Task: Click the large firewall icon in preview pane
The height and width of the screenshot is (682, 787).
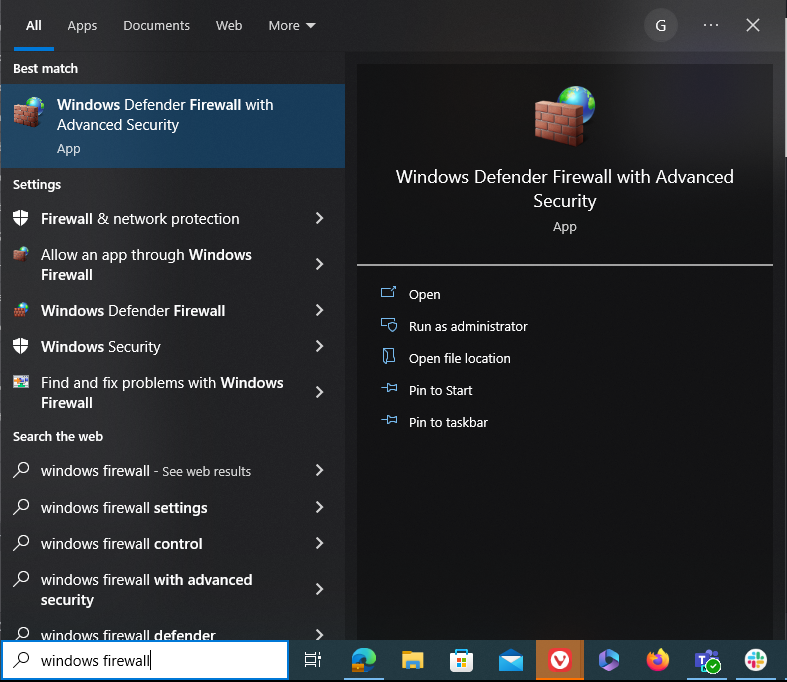Action: (565, 116)
